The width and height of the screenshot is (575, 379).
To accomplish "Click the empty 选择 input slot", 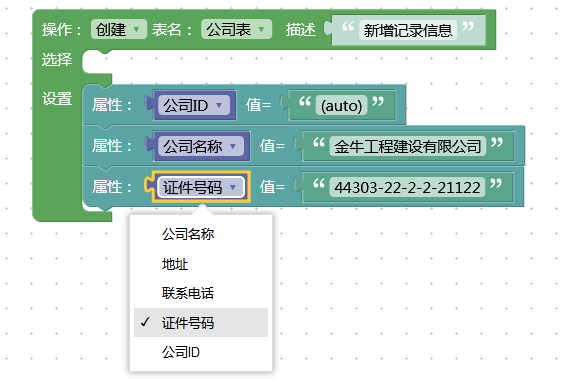I will (x=96, y=62).
